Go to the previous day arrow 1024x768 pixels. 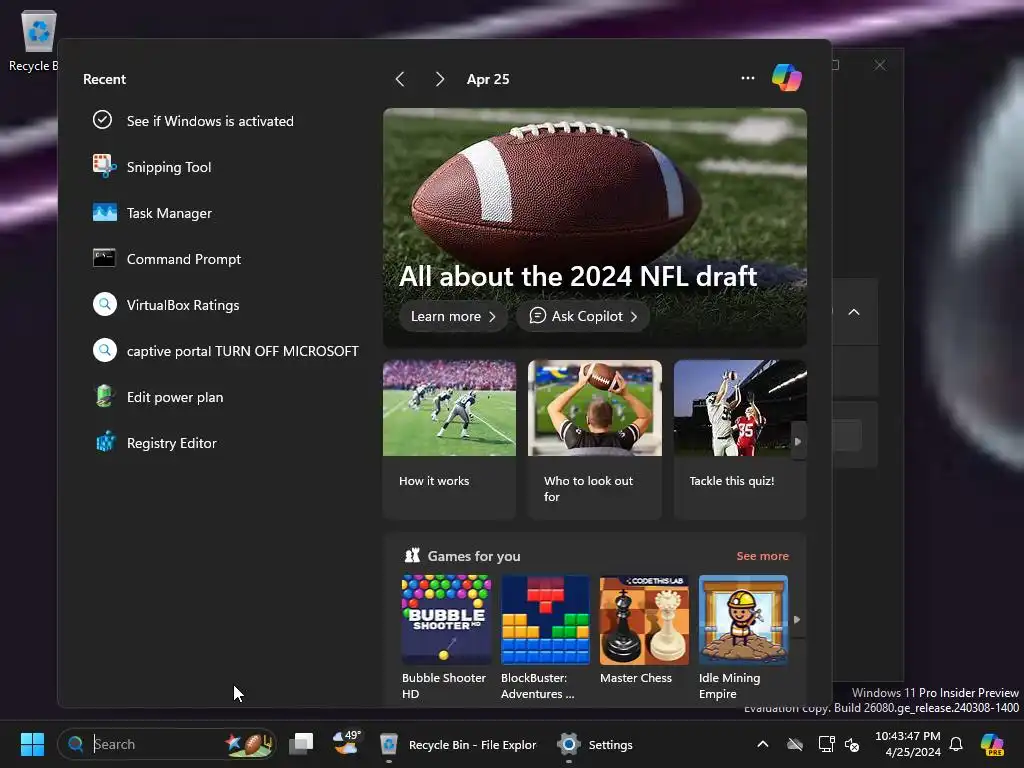tap(400, 79)
